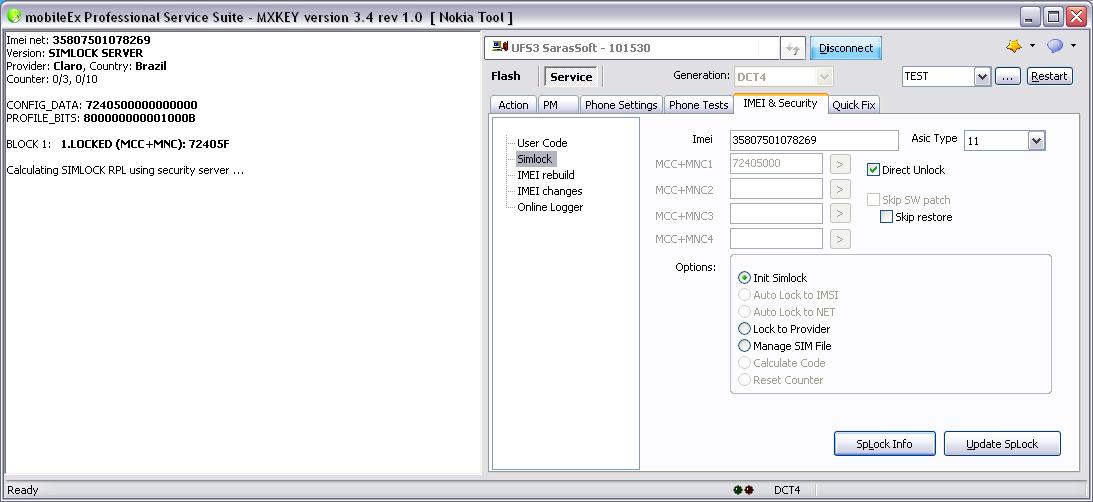The width and height of the screenshot is (1093, 502).
Task: Select Simlock in the tree
Action: (534, 159)
